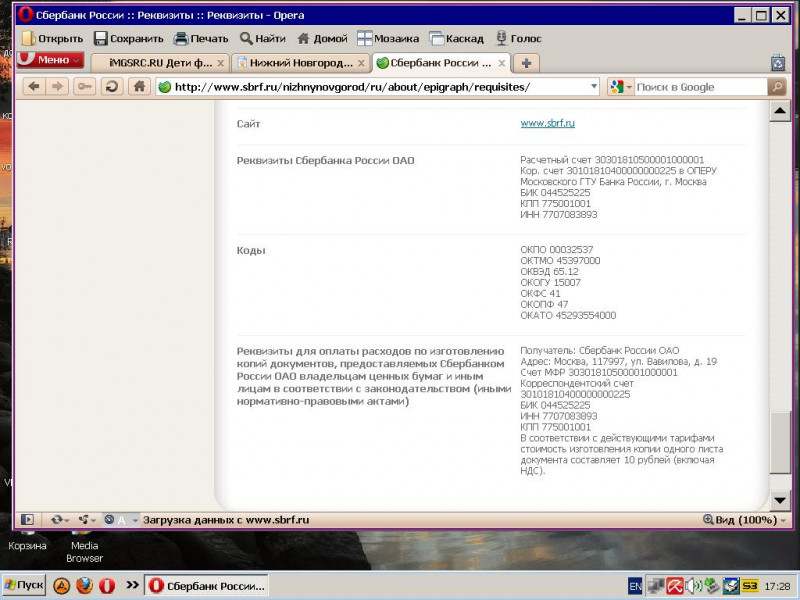Start the Google search with the magnifier button
The height and width of the screenshot is (600, 800).
777,87
